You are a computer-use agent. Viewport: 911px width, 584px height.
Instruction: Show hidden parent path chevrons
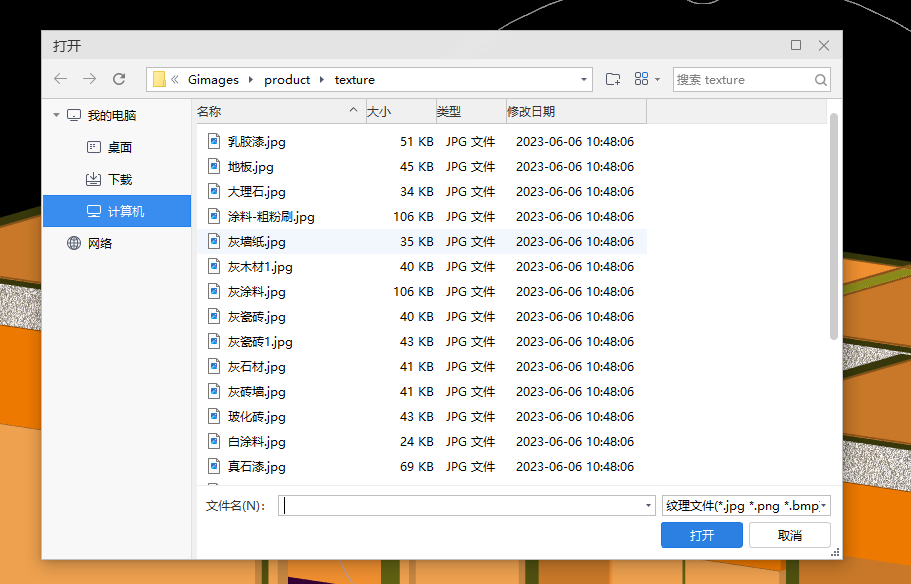[175, 80]
